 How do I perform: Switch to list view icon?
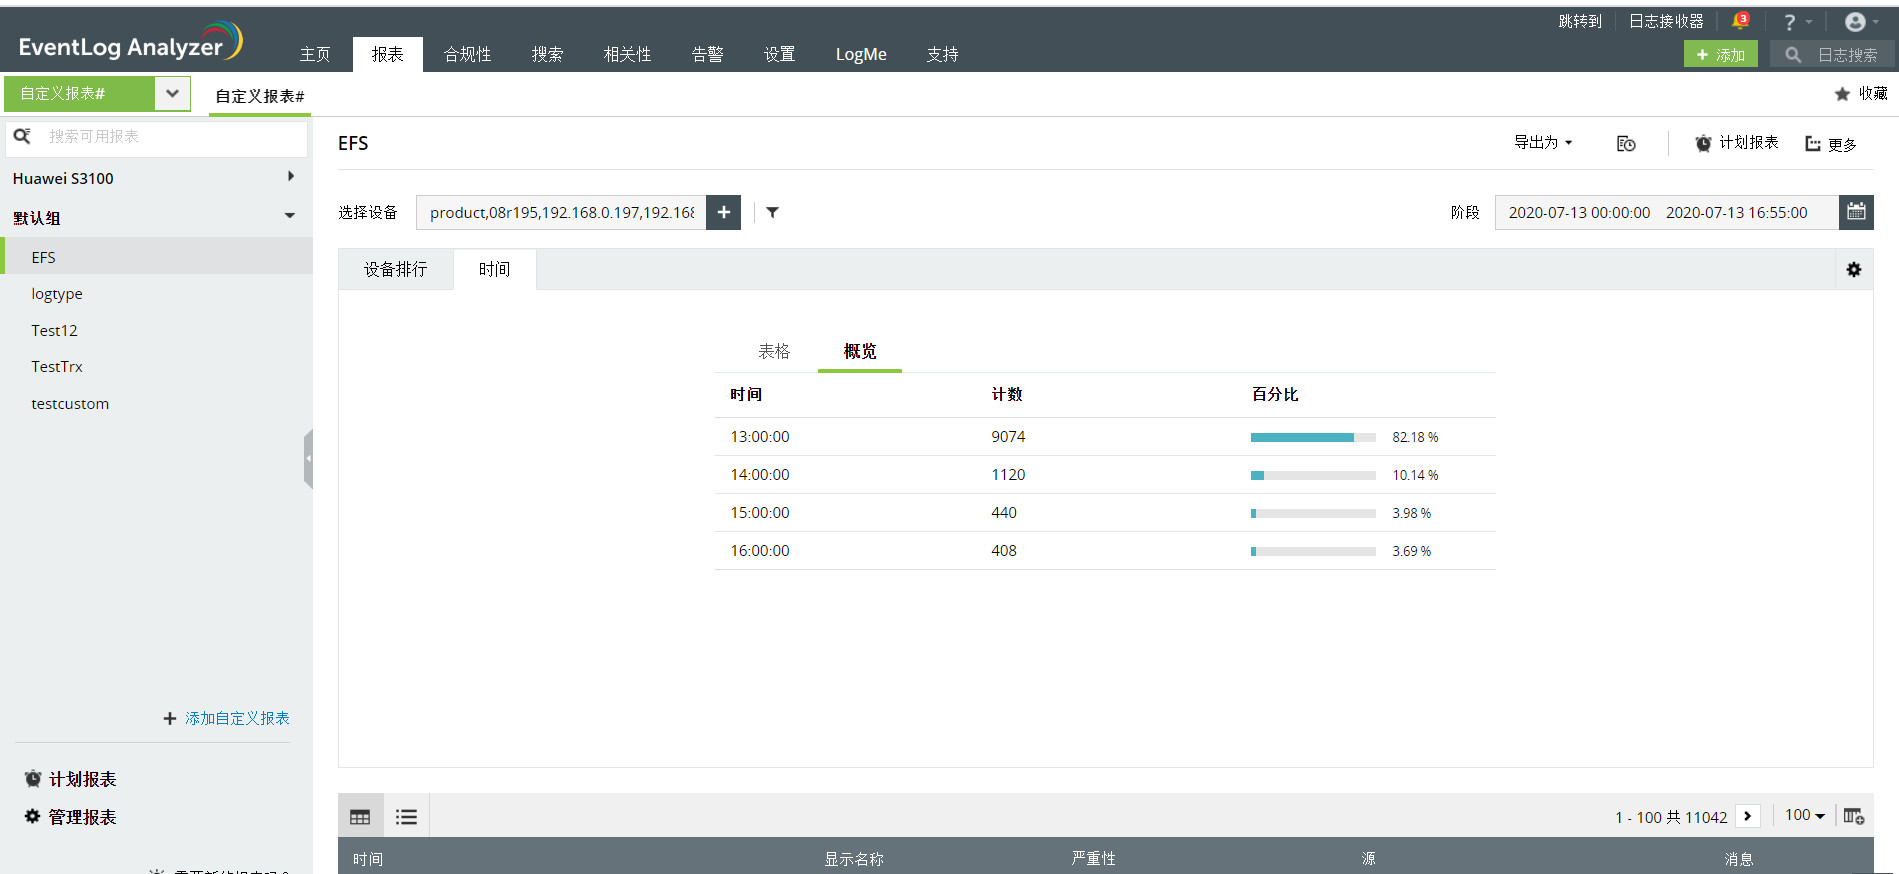coord(406,817)
